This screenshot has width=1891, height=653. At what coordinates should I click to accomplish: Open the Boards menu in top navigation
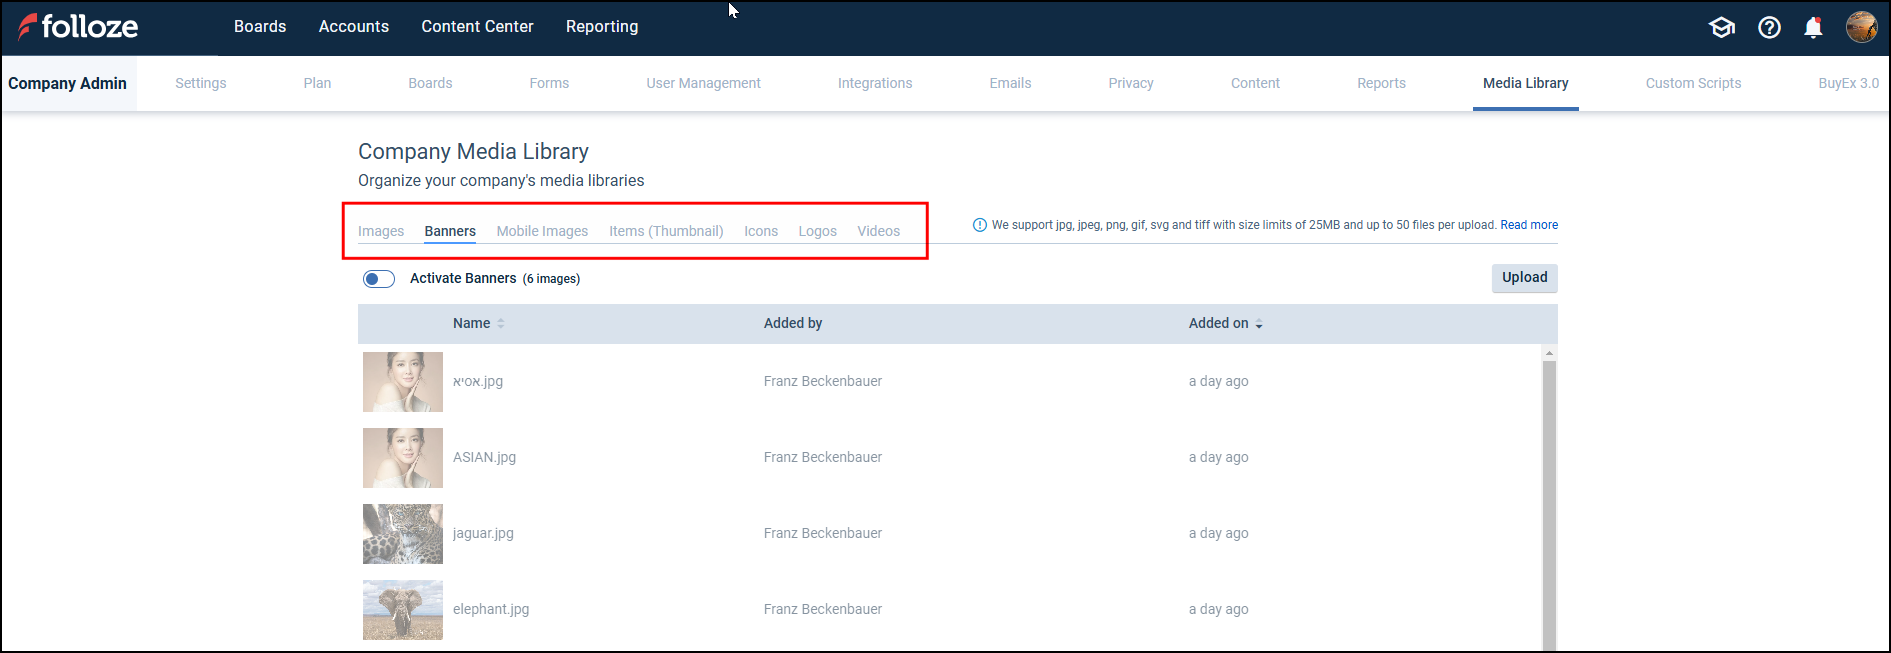(260, 27)
